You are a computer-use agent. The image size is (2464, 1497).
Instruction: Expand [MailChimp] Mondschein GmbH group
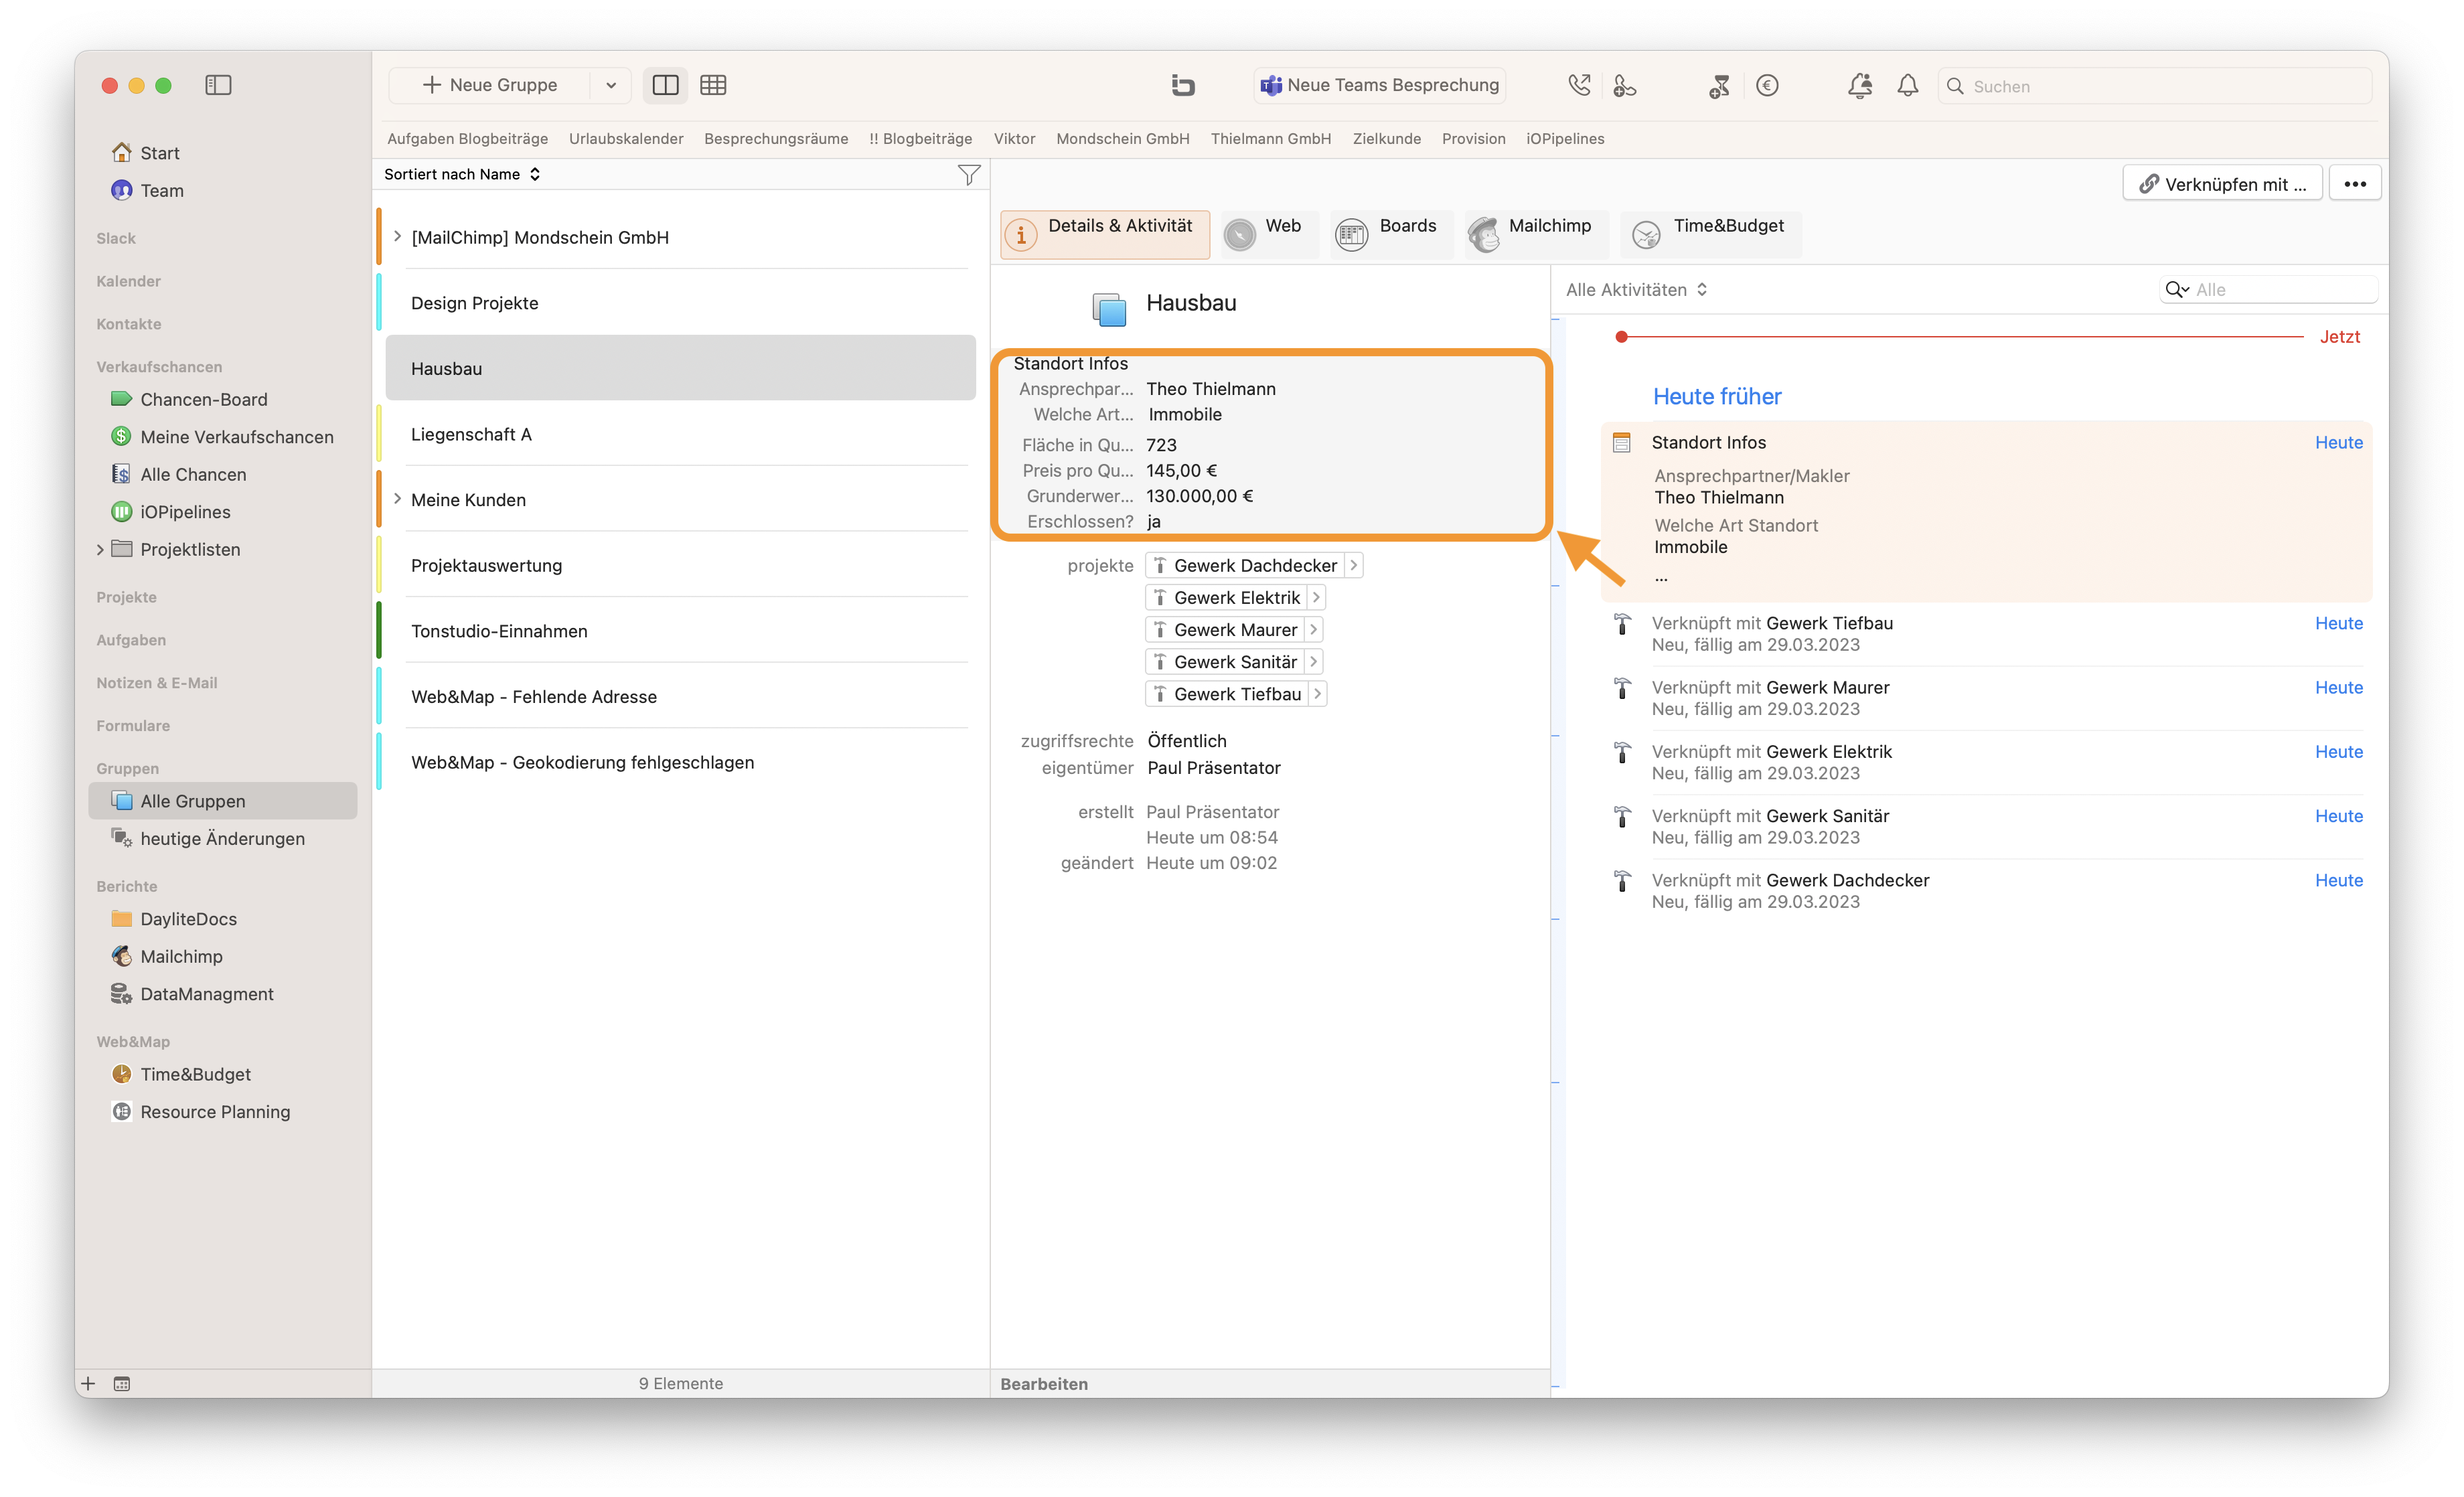click(397, 236)
